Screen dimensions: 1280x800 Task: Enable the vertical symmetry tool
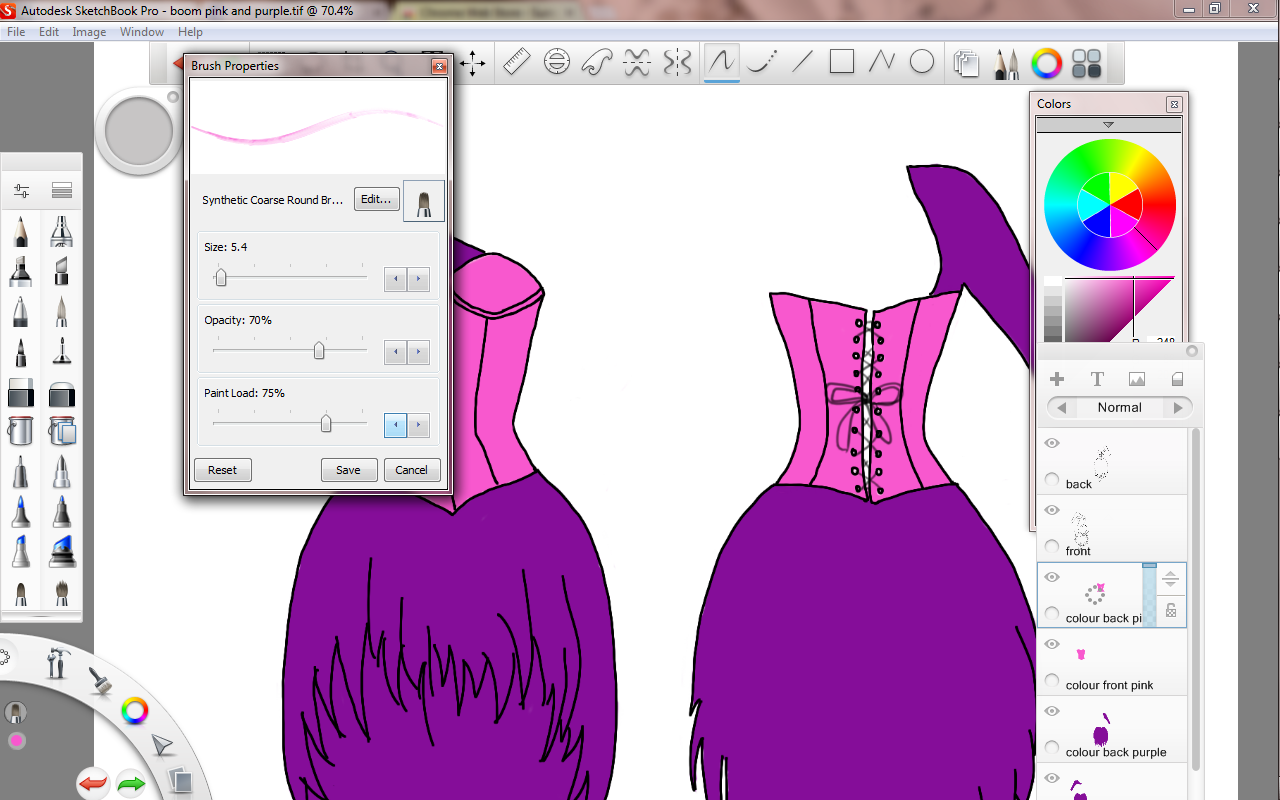click(x=677, y=63)
